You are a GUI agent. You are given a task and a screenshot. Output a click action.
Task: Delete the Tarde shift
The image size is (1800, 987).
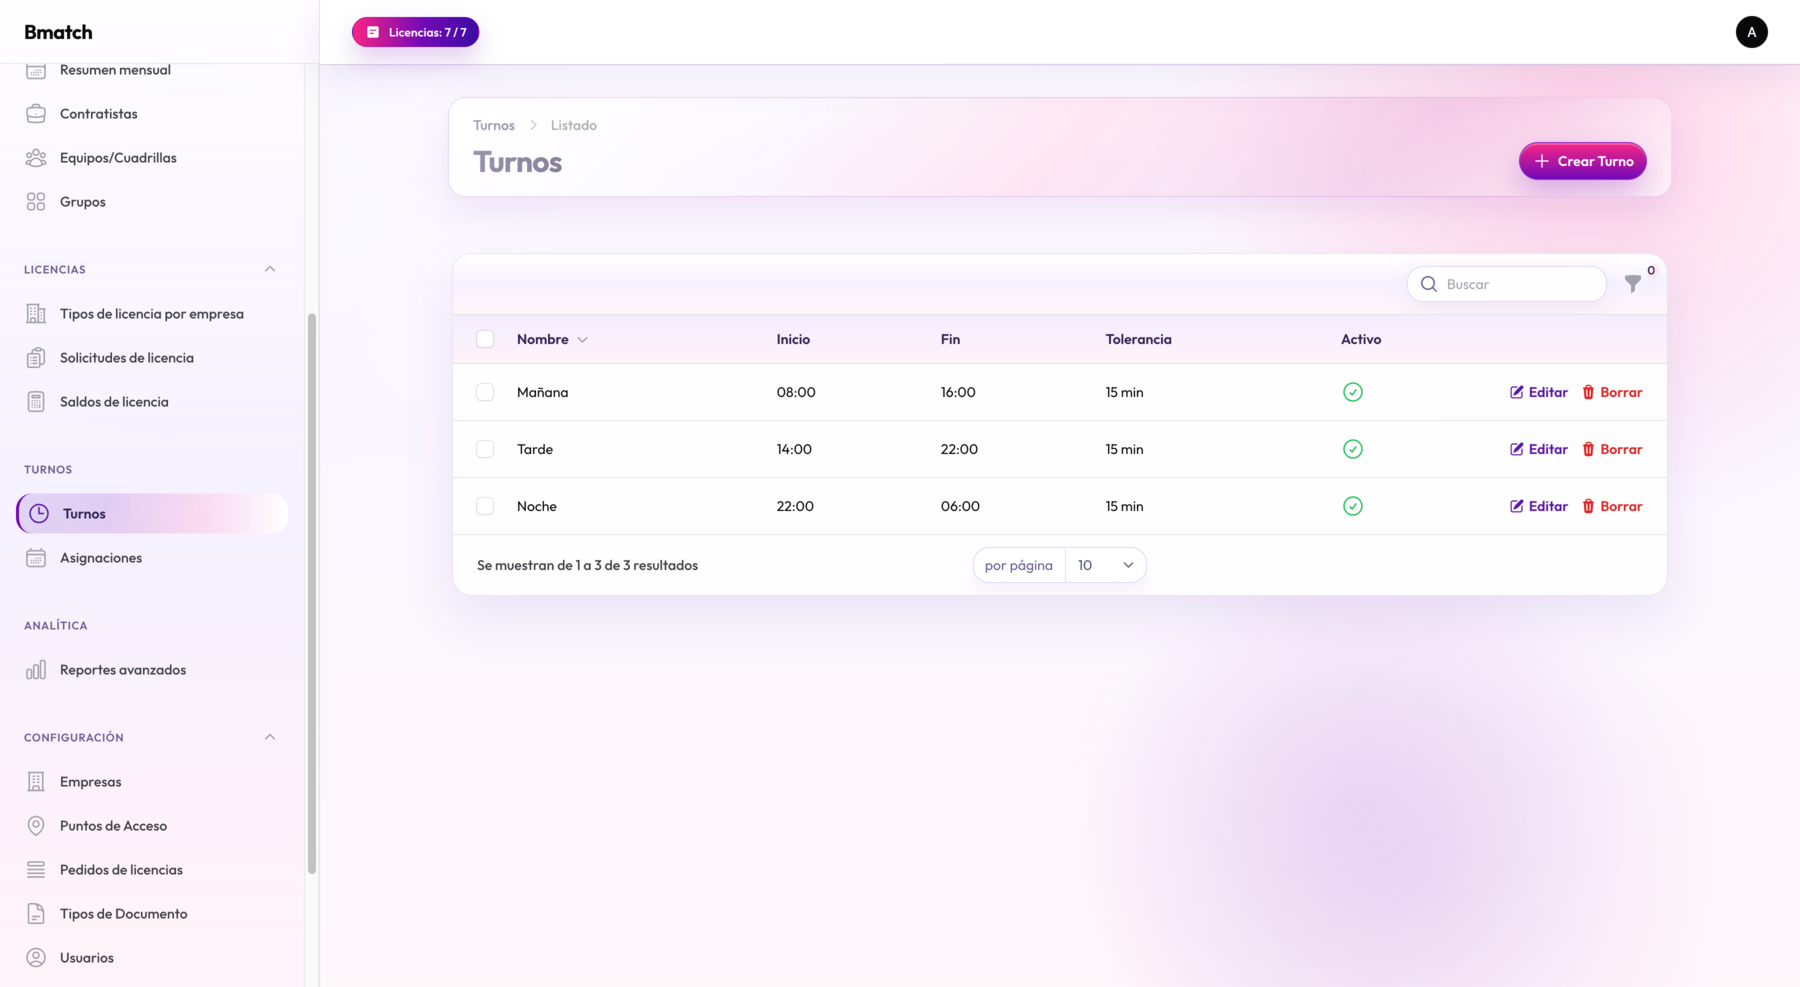point(1612,449)
